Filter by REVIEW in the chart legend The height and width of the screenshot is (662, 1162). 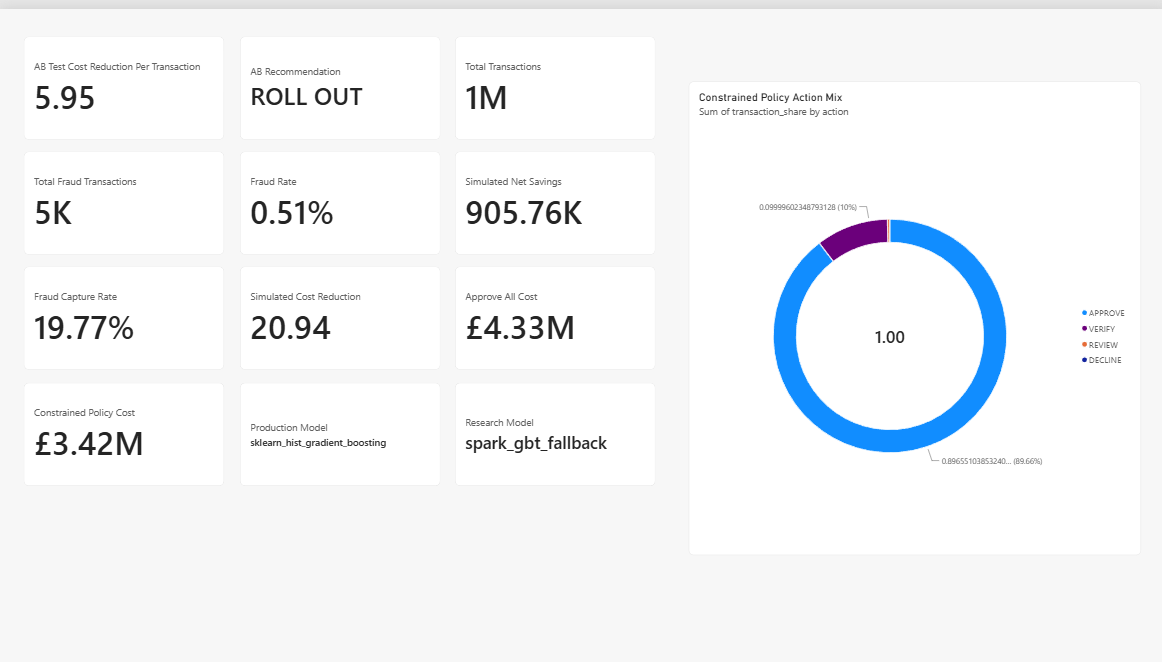click(1100, 345)
